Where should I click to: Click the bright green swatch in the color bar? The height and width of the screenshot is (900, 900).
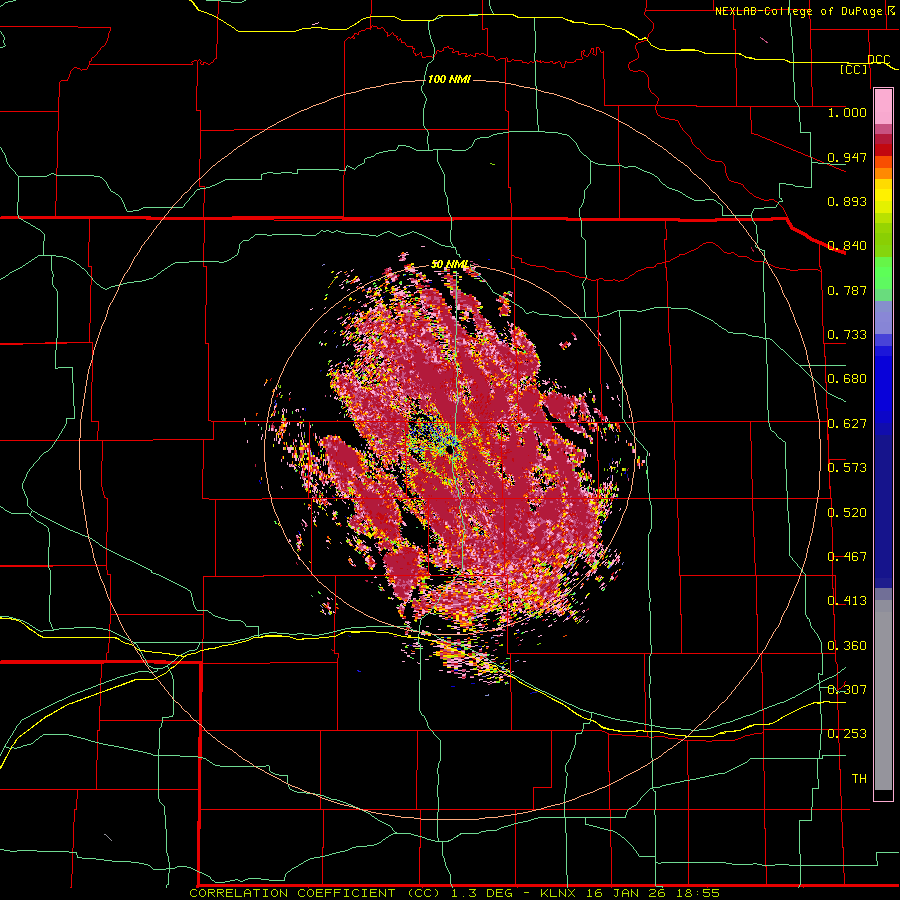point(883,273)
